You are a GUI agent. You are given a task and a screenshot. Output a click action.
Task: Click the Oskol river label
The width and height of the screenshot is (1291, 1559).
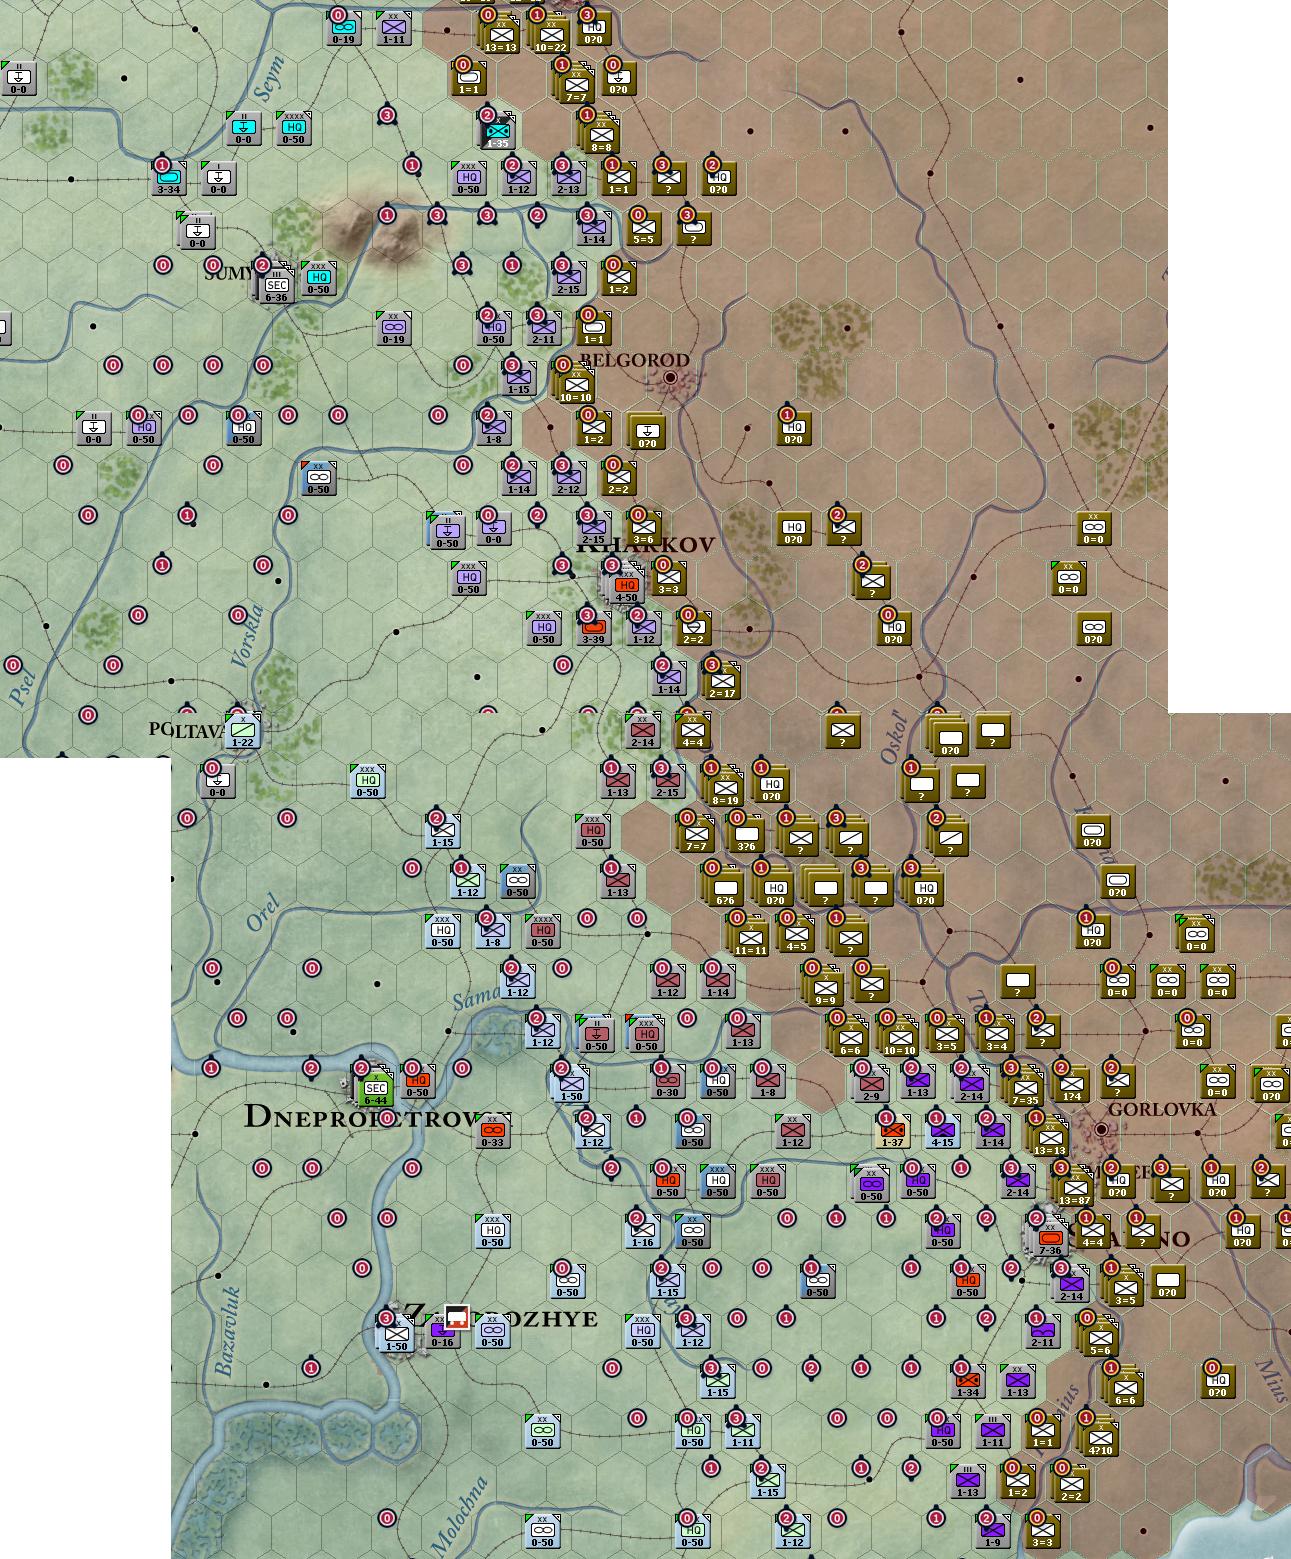[x=892, y=738]
